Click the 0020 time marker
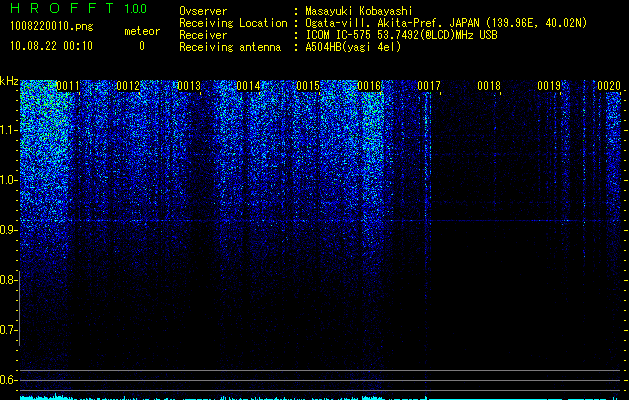Image resolution: width=629 pixels, height=400 pixels. click(x=609, y=86)
